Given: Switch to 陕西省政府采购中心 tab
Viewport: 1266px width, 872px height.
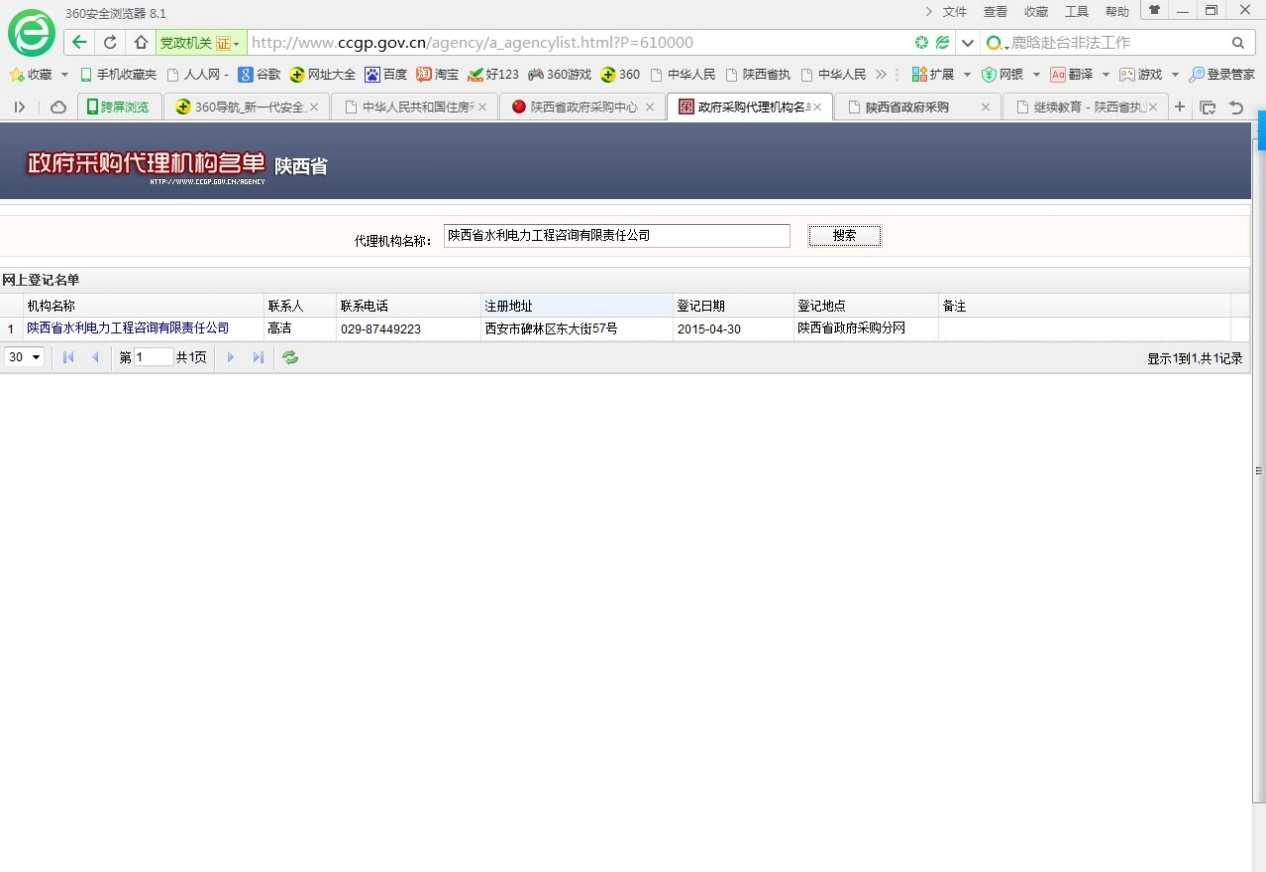Looking at the screenshot, I should click(582, 107).
